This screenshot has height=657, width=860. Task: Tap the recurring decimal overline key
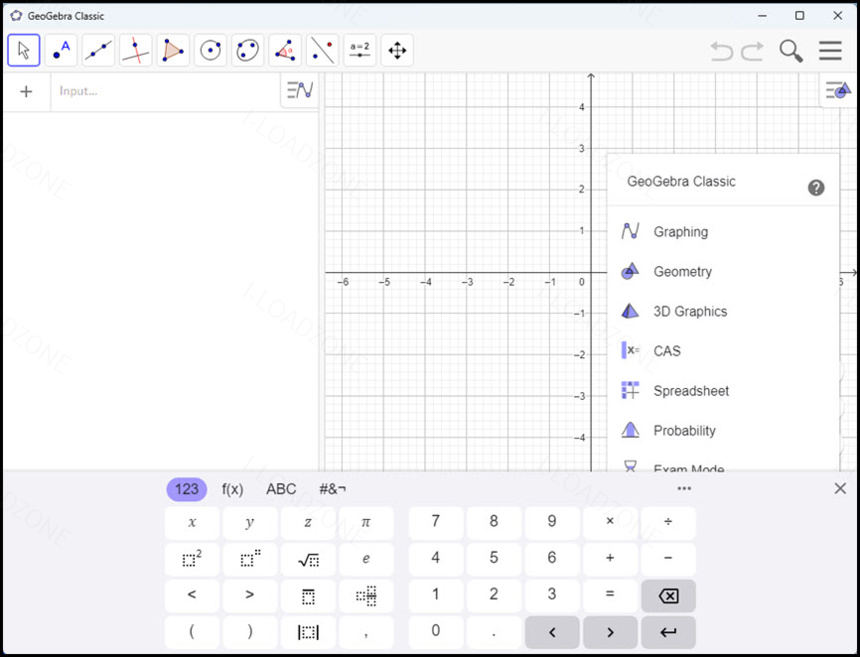click(308, 595)
